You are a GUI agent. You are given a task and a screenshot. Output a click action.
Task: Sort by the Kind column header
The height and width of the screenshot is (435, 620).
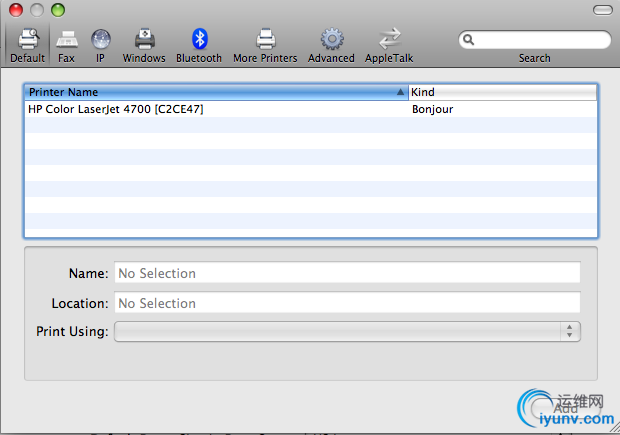[503, 92]
